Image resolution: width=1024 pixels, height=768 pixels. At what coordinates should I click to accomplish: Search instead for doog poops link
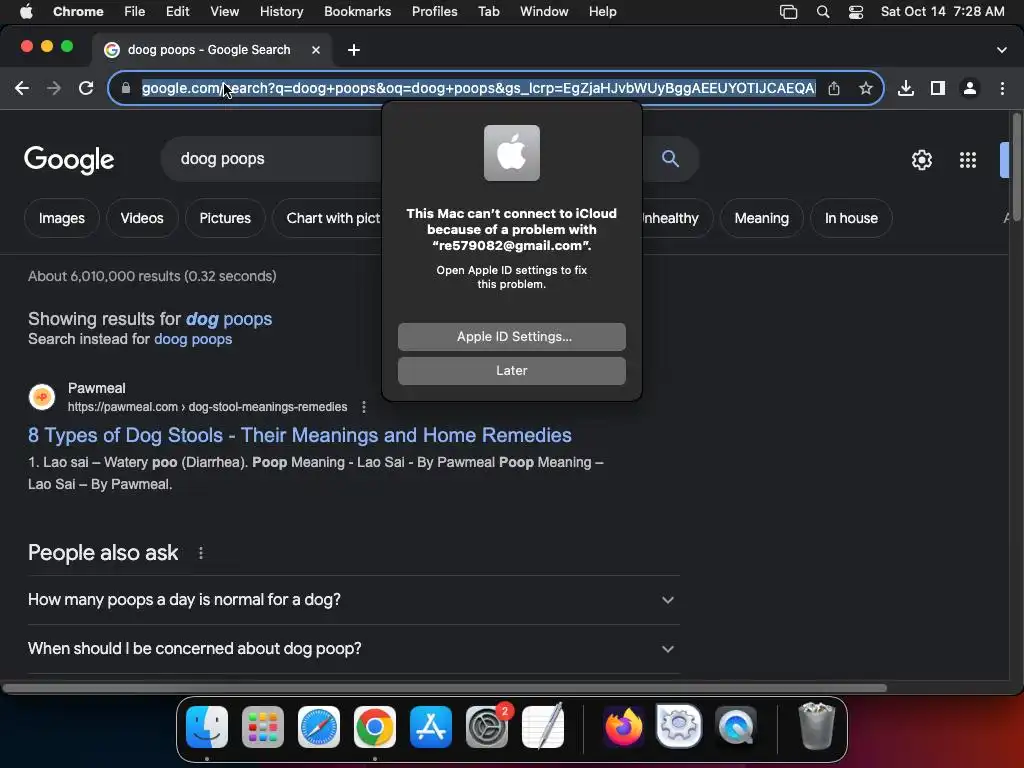pyautogui.click(x=193, y=339)
